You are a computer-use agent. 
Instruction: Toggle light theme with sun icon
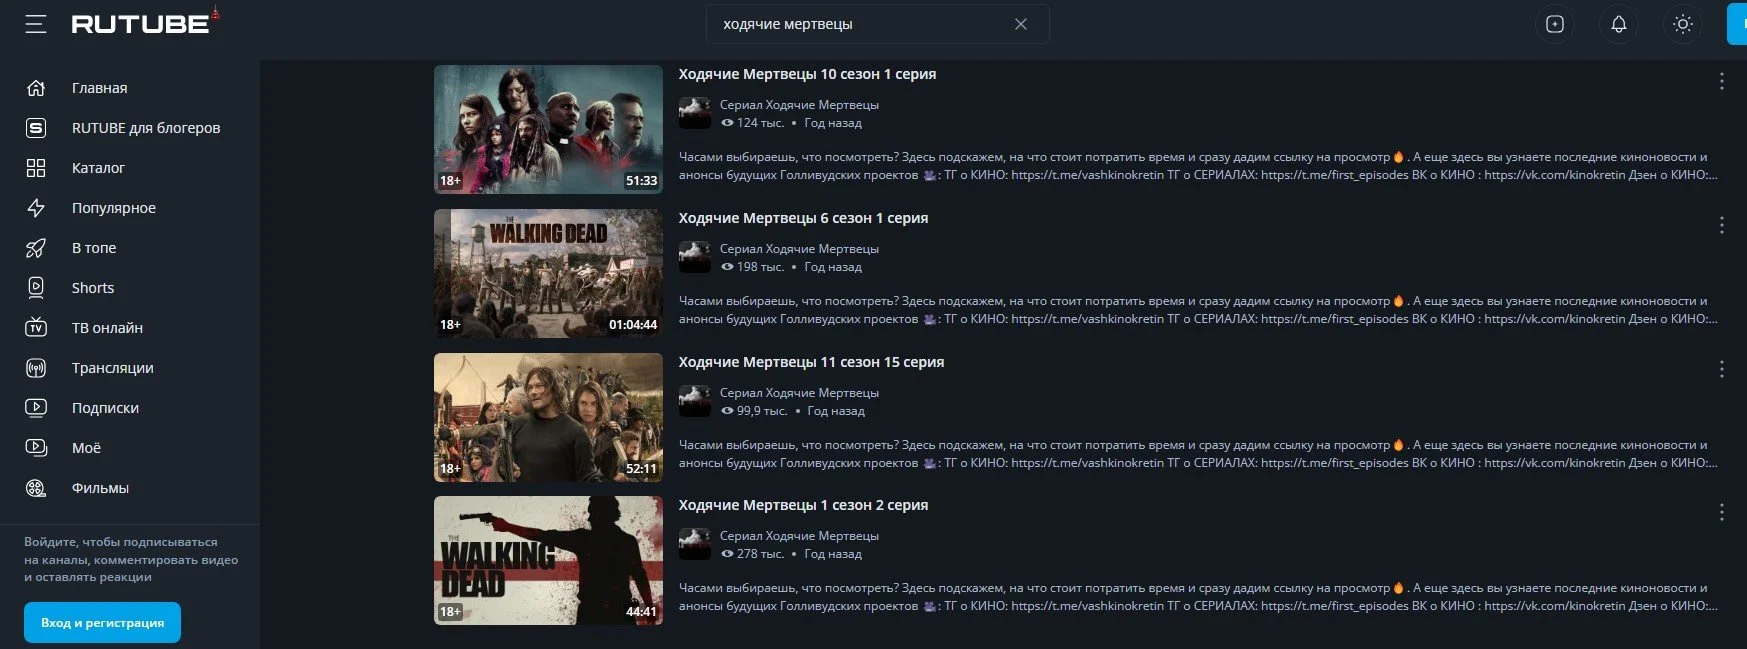click(1682, 24)
